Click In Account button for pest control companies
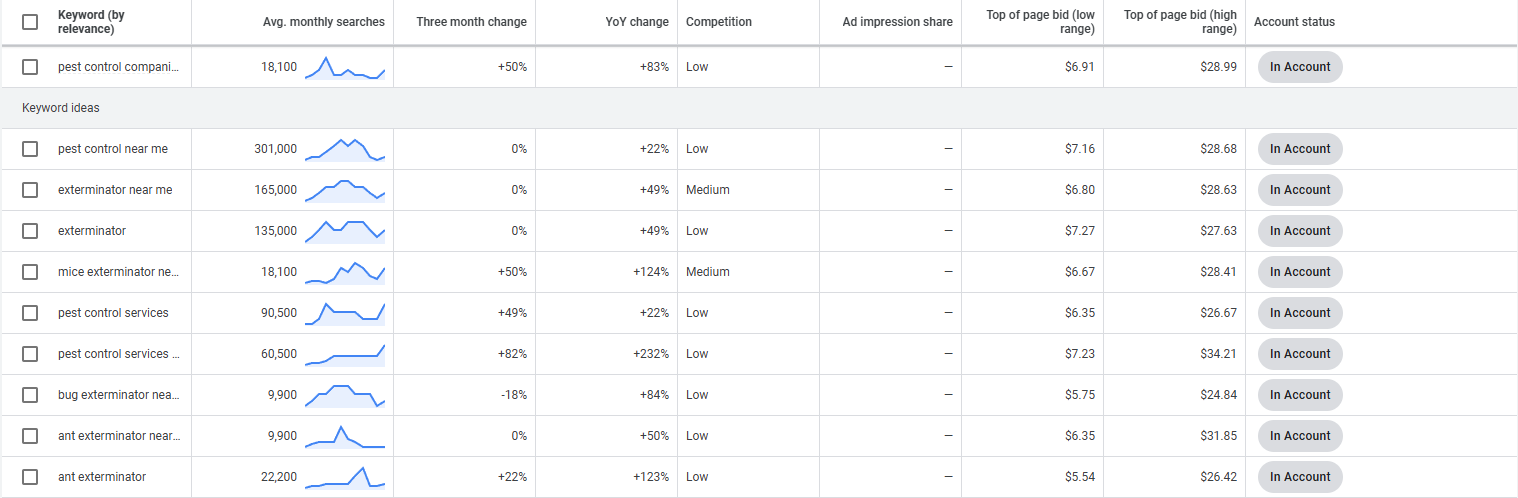This screenshot has width=1518, height=498. (x=1300, y=67)
